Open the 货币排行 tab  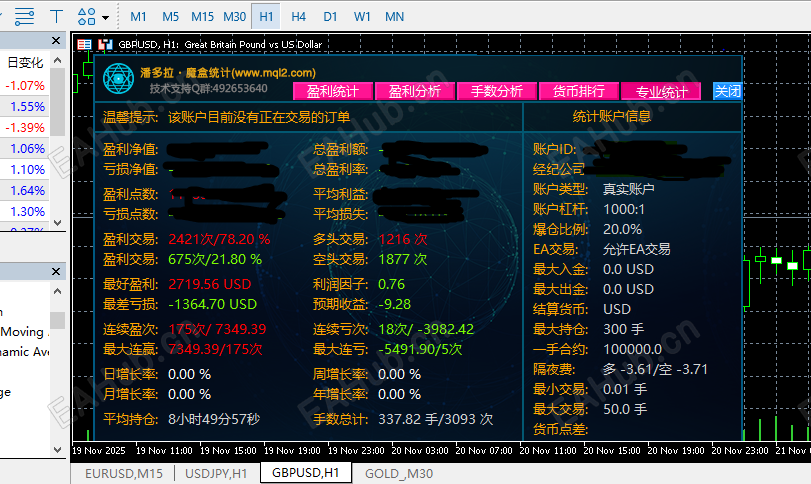click(579, 92)
